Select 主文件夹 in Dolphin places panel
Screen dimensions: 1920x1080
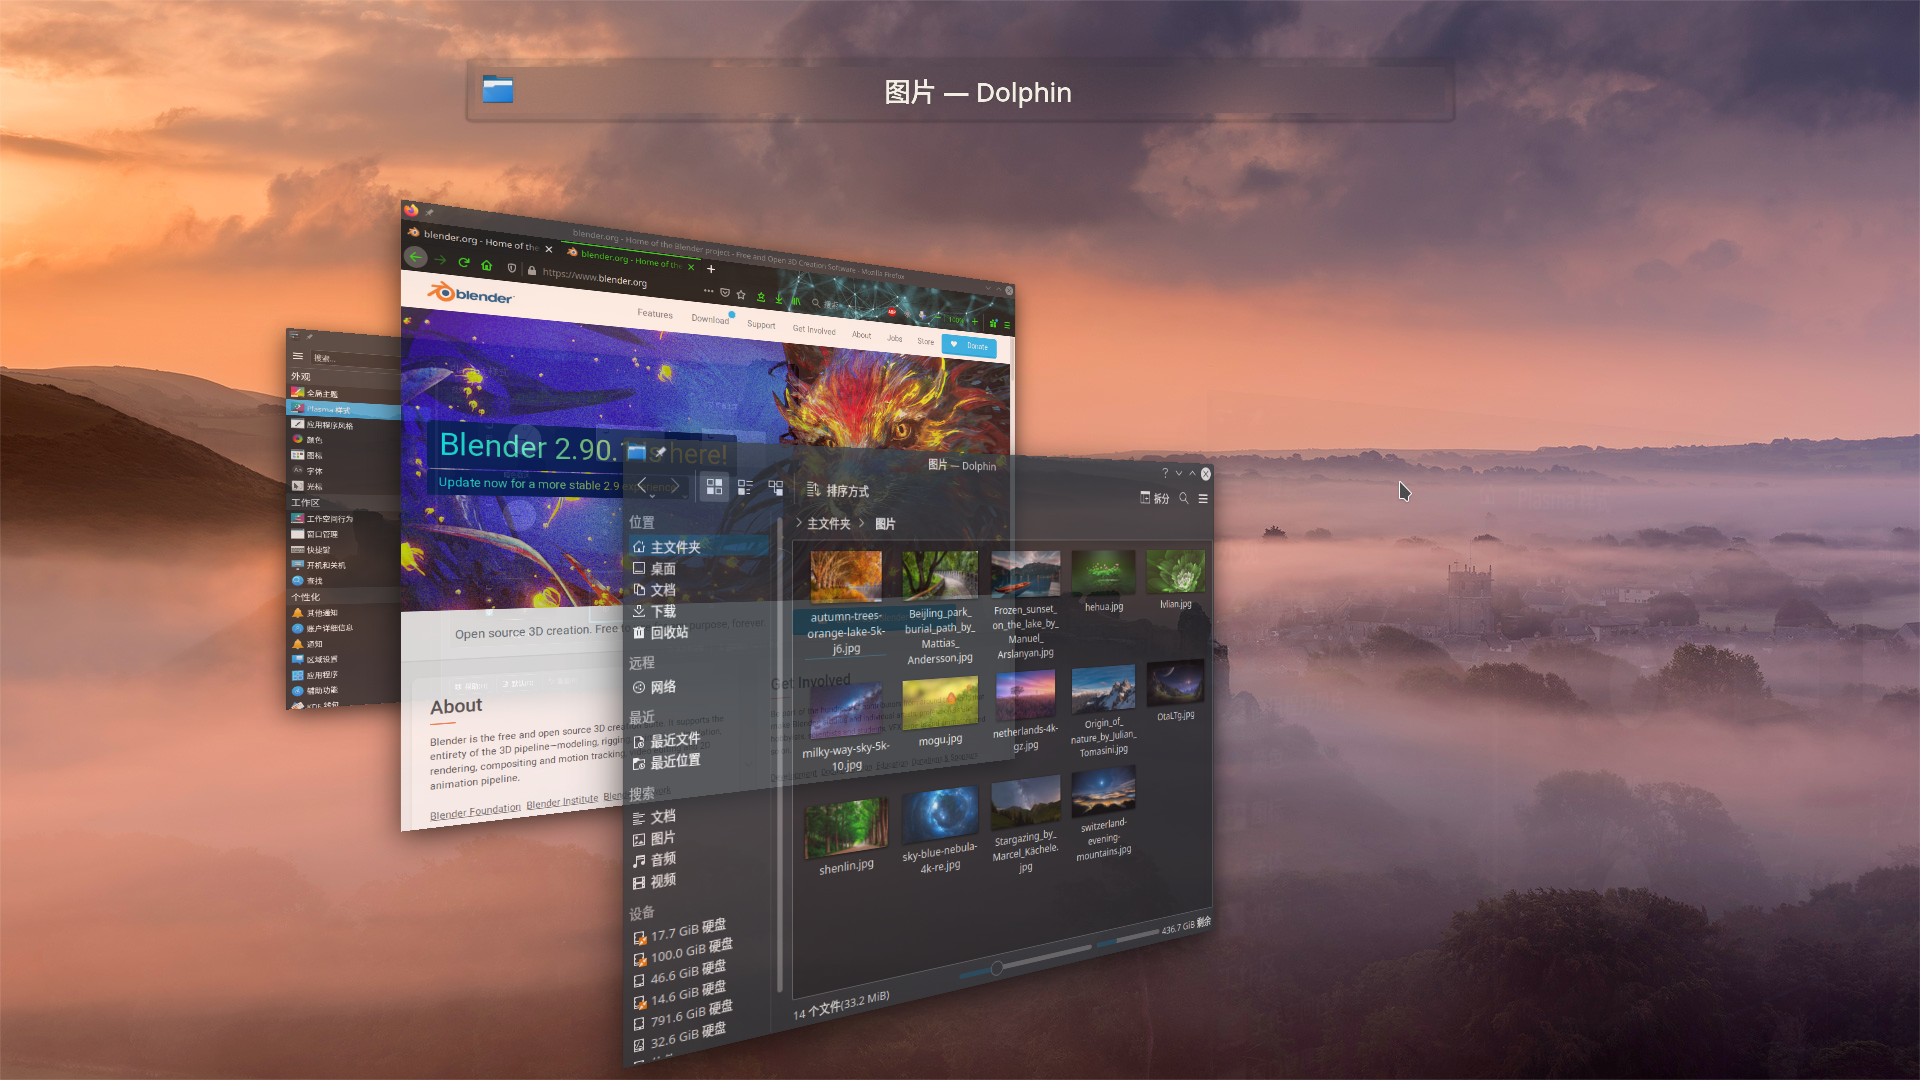pos(698,547)
